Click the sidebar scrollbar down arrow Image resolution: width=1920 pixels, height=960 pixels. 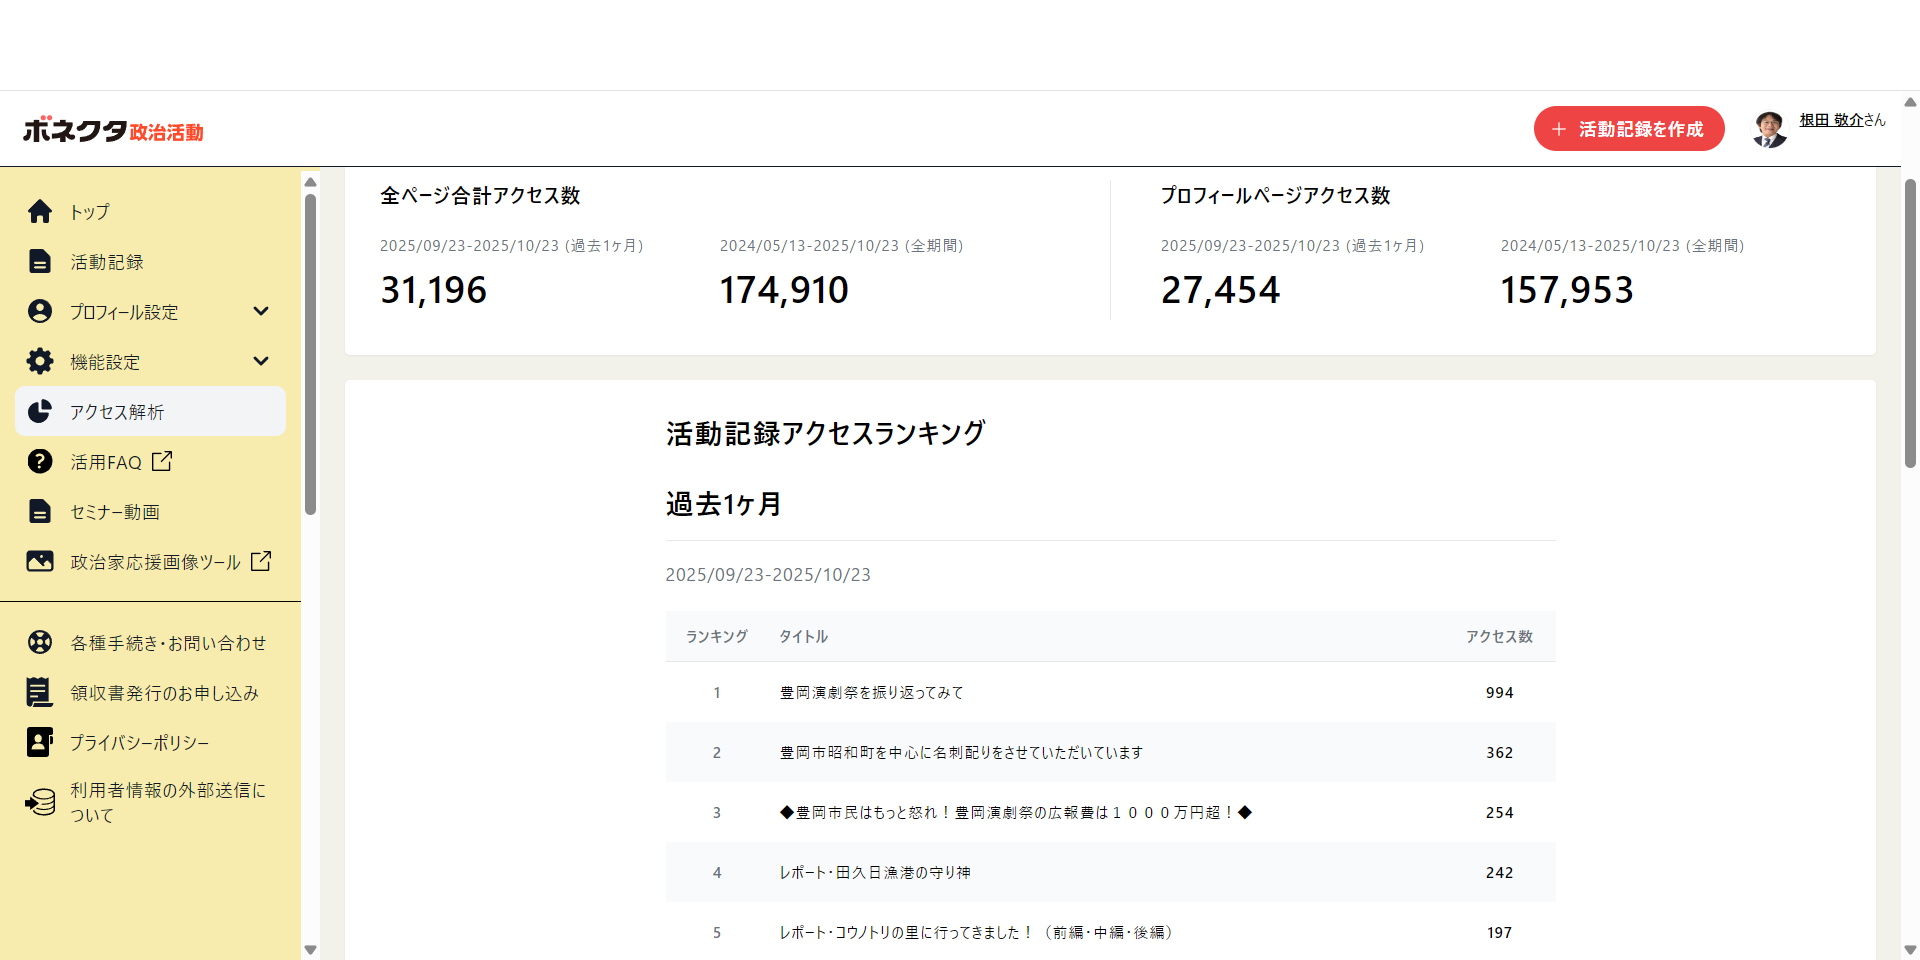tap(310, 950)
